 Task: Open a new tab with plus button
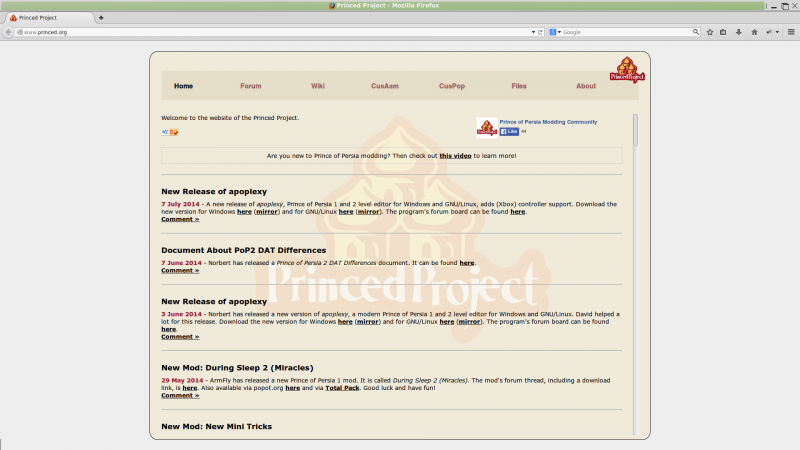tap(101, 18)
